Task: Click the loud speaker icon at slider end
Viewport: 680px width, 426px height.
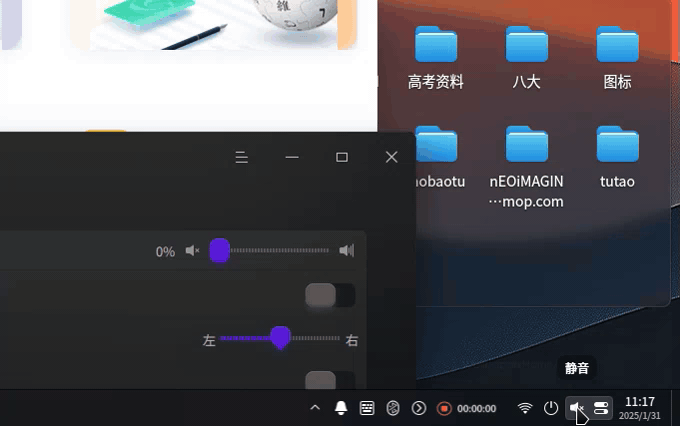Action: pos(347,250)
